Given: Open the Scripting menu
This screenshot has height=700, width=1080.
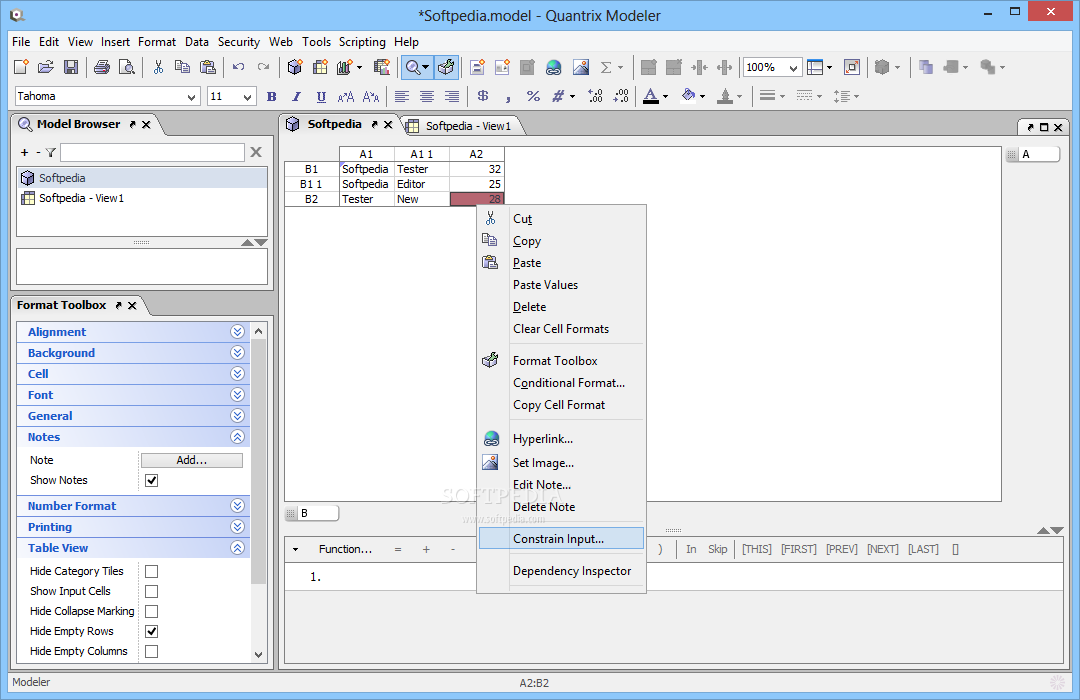Looking at the screenshot, I should tap(362, 42).
